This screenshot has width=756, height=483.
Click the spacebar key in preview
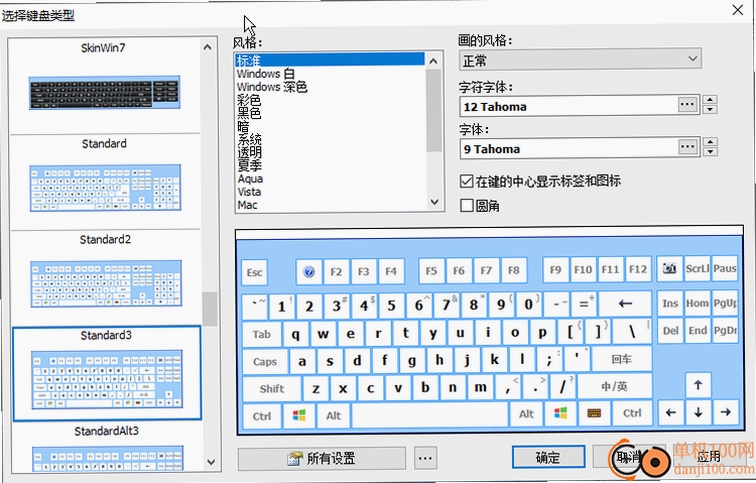click(x=430, y=415)
